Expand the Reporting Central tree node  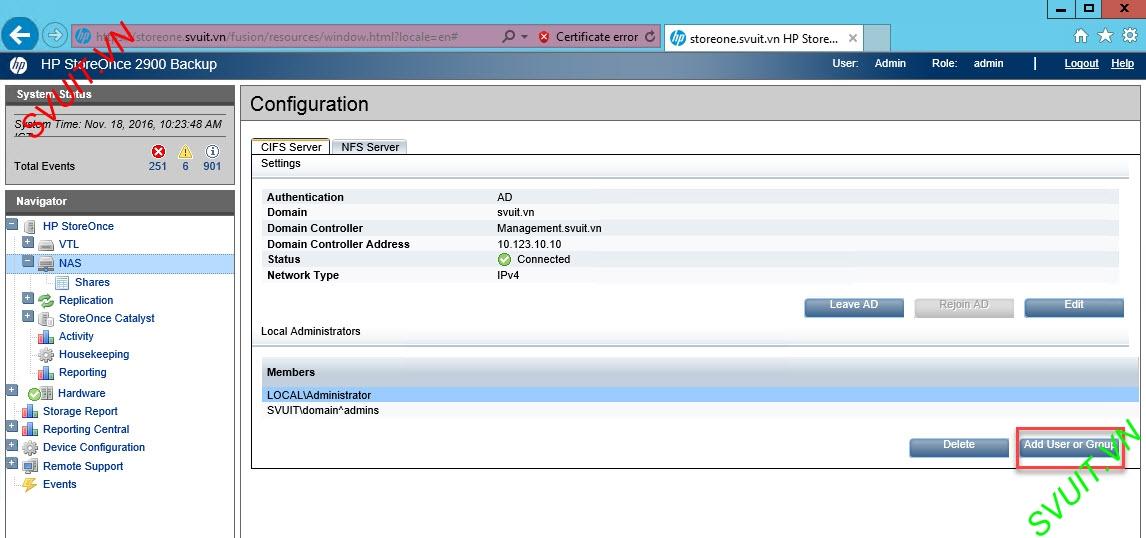click(12, 426)
